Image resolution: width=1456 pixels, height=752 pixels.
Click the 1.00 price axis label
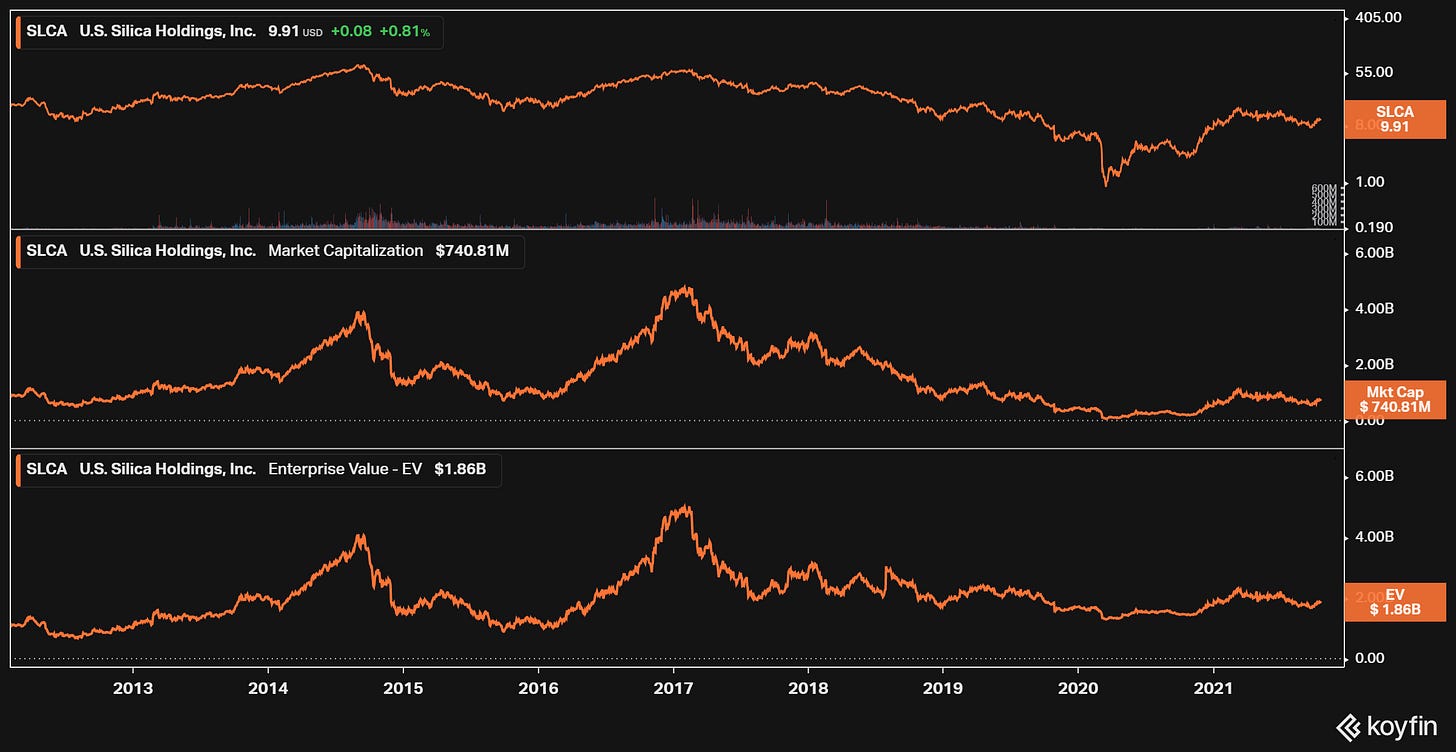tap(1372, 182)
